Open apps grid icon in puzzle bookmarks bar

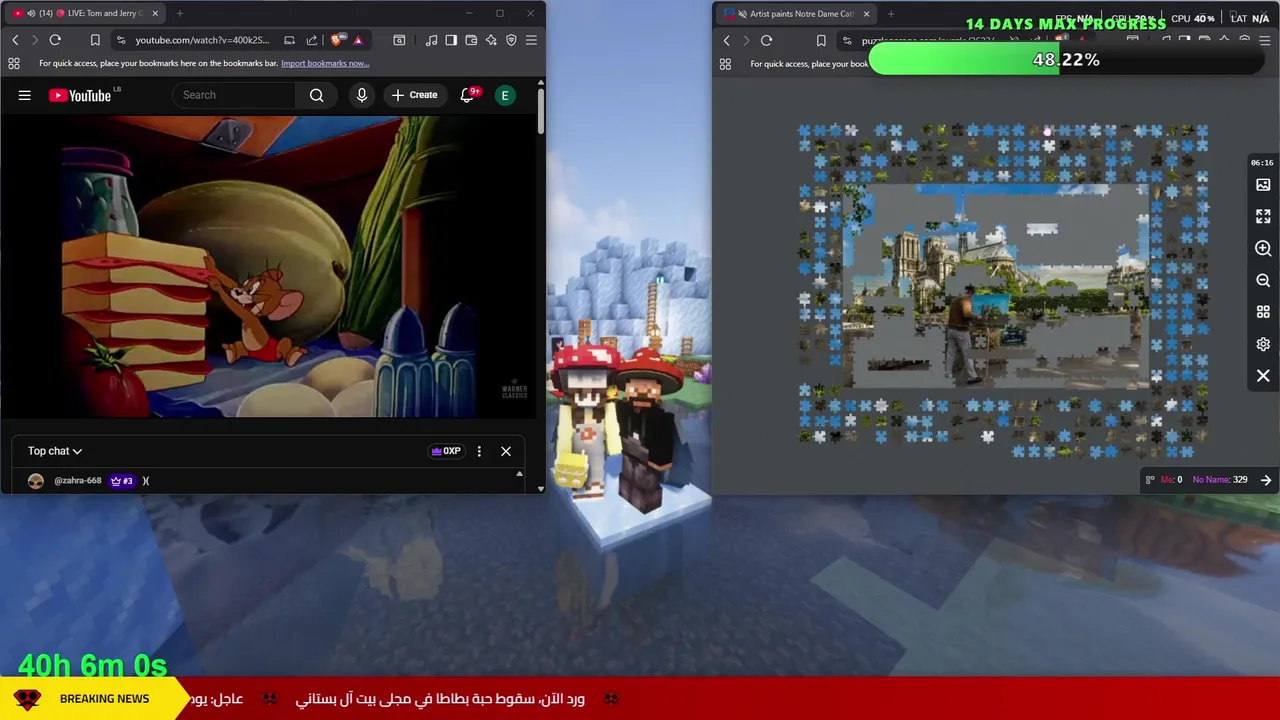point(725,64)
